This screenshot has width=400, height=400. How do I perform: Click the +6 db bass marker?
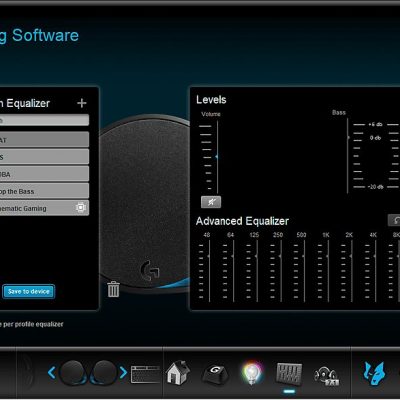pos(375,124)
